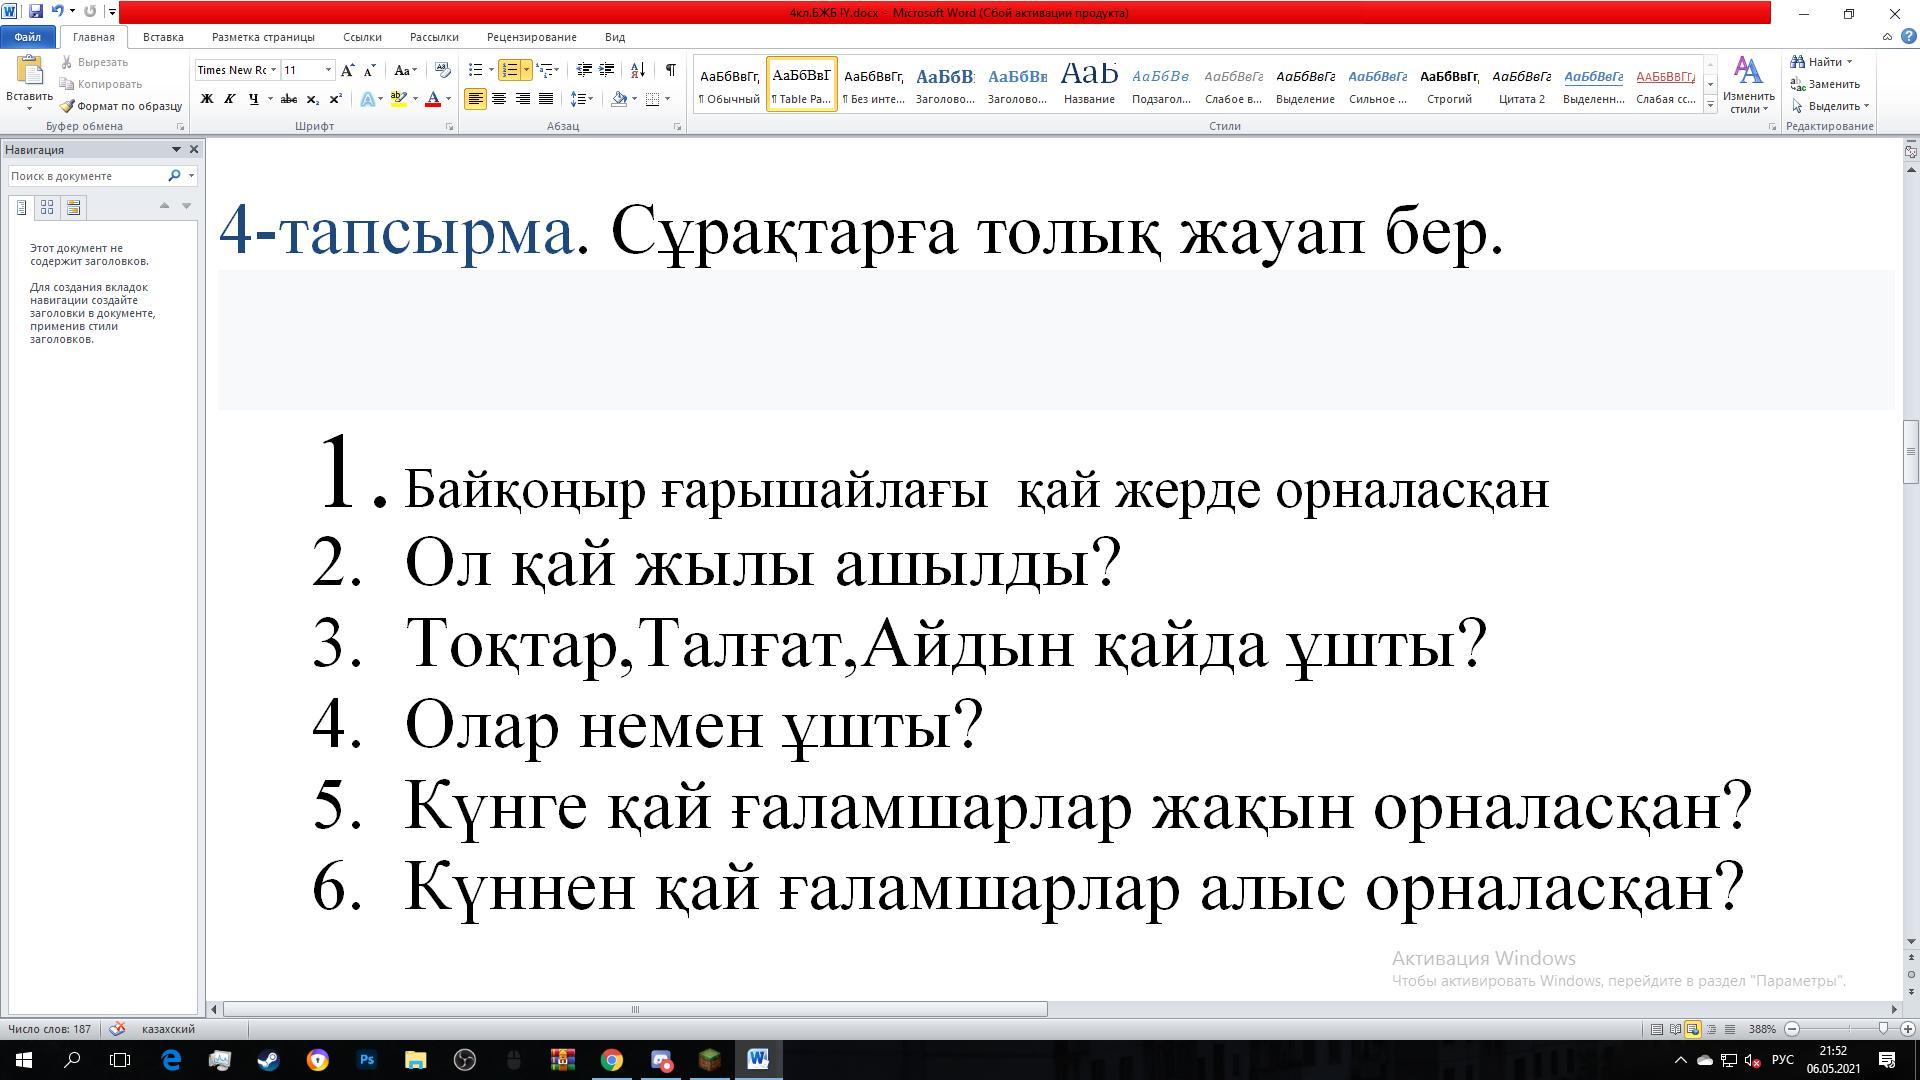Open the Times New Roman font name dropdown

tap(273, 70)
